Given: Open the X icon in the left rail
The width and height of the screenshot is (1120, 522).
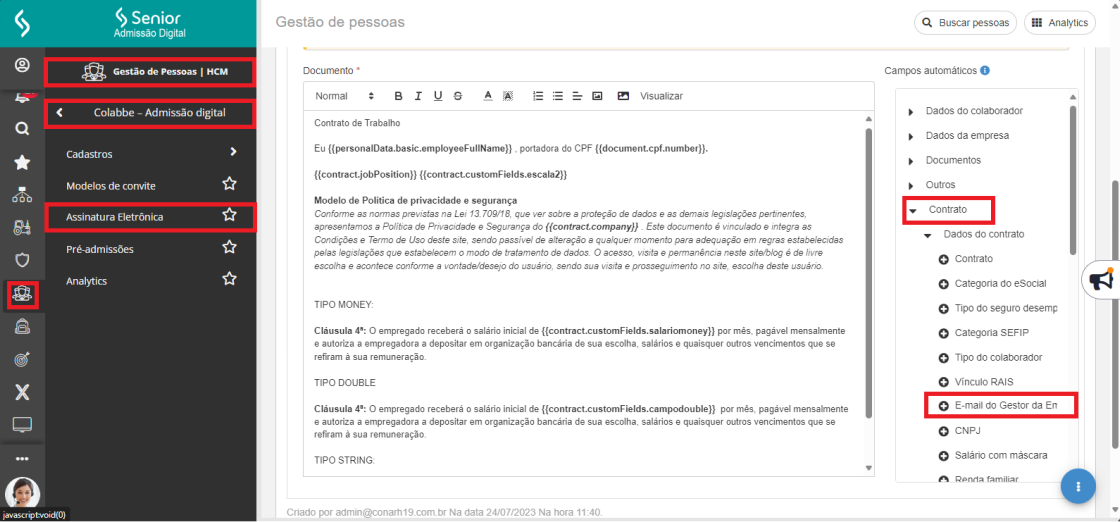Looking at the screenshot, I should coord(22,392).
